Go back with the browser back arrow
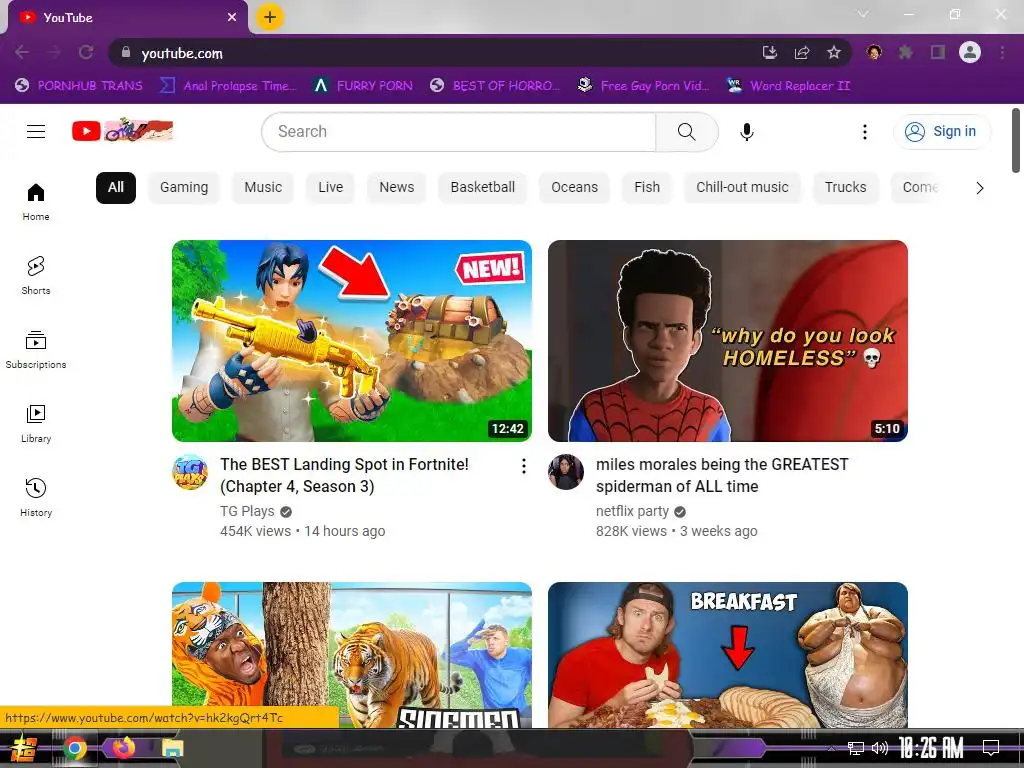This screenshot has height=768, width=1024. click(x=22, y=52)
